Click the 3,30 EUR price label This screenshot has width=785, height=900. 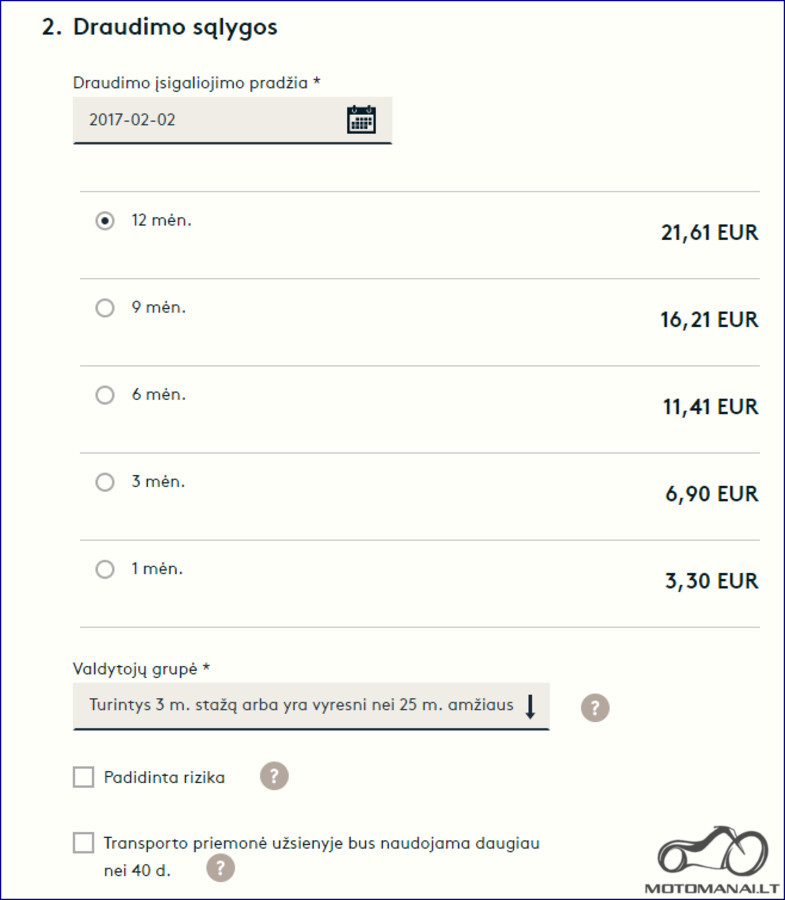click(x=712, y=581)
